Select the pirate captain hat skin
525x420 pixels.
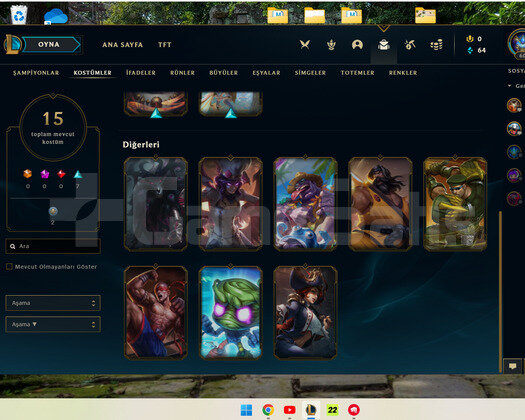coord(305,312)
